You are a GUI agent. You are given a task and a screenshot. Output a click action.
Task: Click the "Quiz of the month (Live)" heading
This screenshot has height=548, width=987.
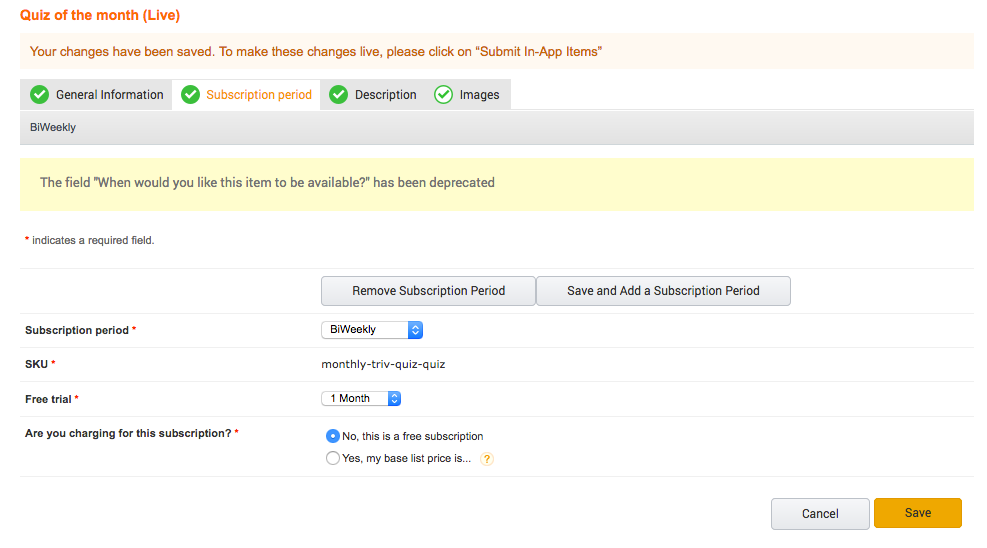coord(100,16)
